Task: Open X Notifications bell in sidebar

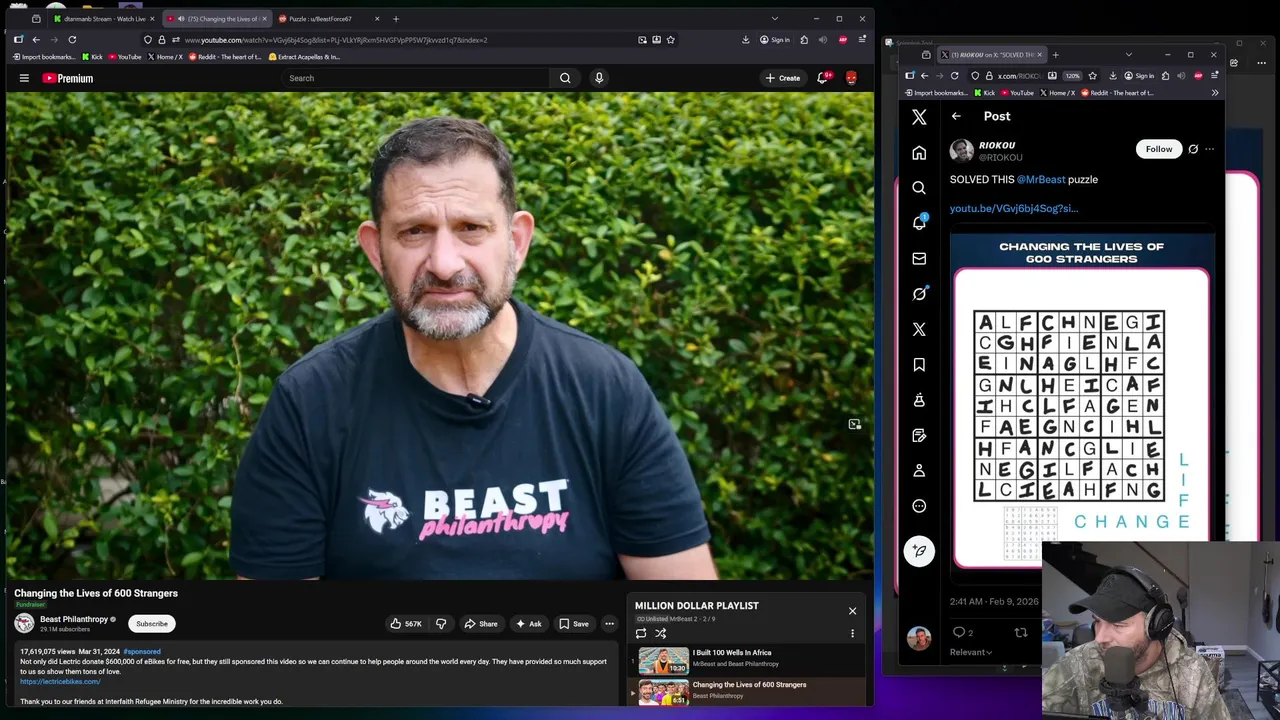Action: tap(919, 223)
